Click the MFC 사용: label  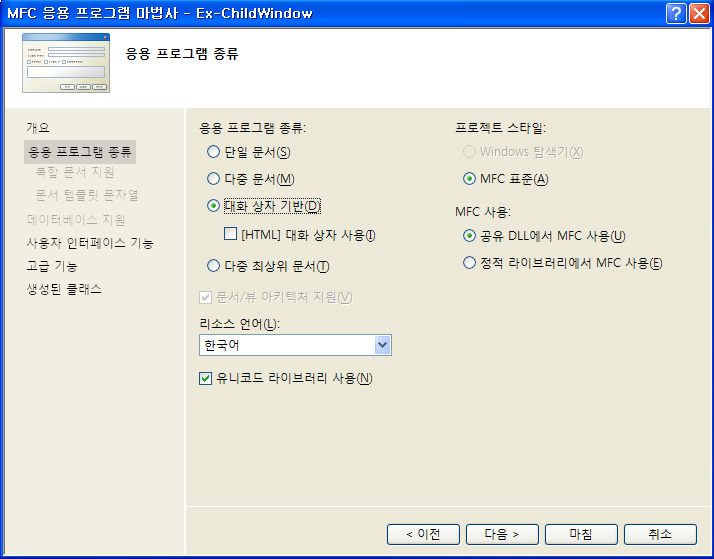483,212
